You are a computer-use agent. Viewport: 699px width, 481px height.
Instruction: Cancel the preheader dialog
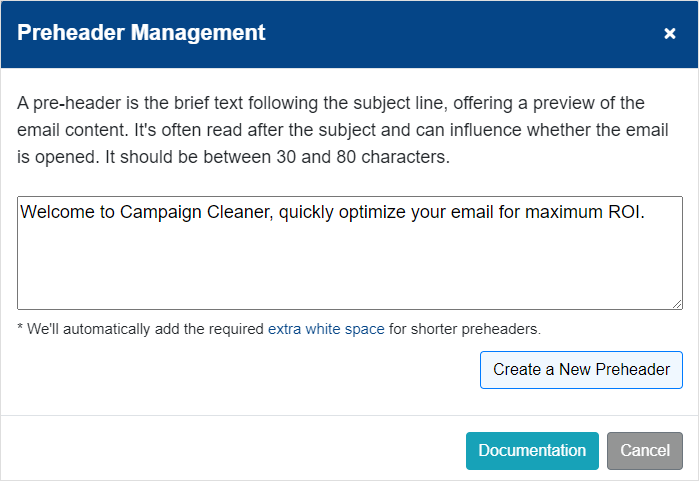(x=645, y=450)
